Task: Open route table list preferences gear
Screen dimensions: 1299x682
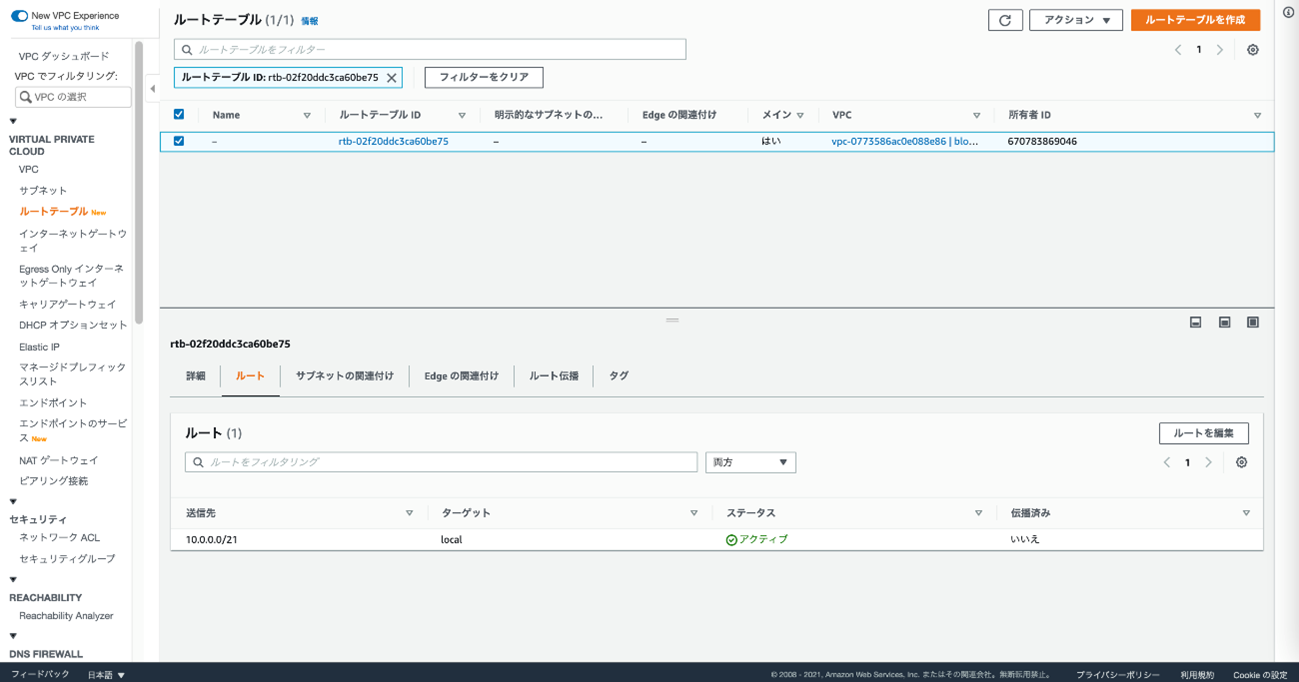Action: (x=1252, y=50)
